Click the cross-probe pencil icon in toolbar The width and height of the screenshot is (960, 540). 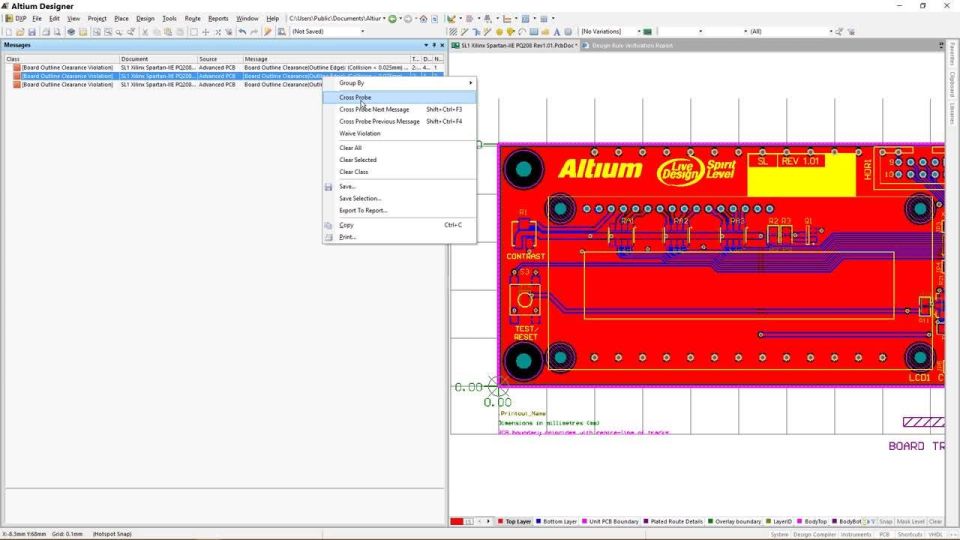[268, 32]
